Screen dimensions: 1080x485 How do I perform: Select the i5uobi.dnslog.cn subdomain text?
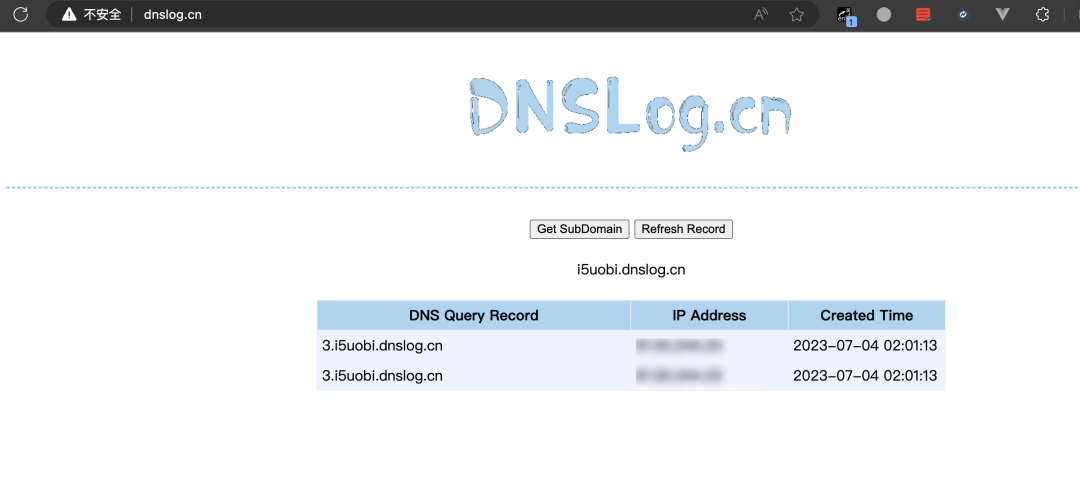pyautogui.click(x=631, y=270)
